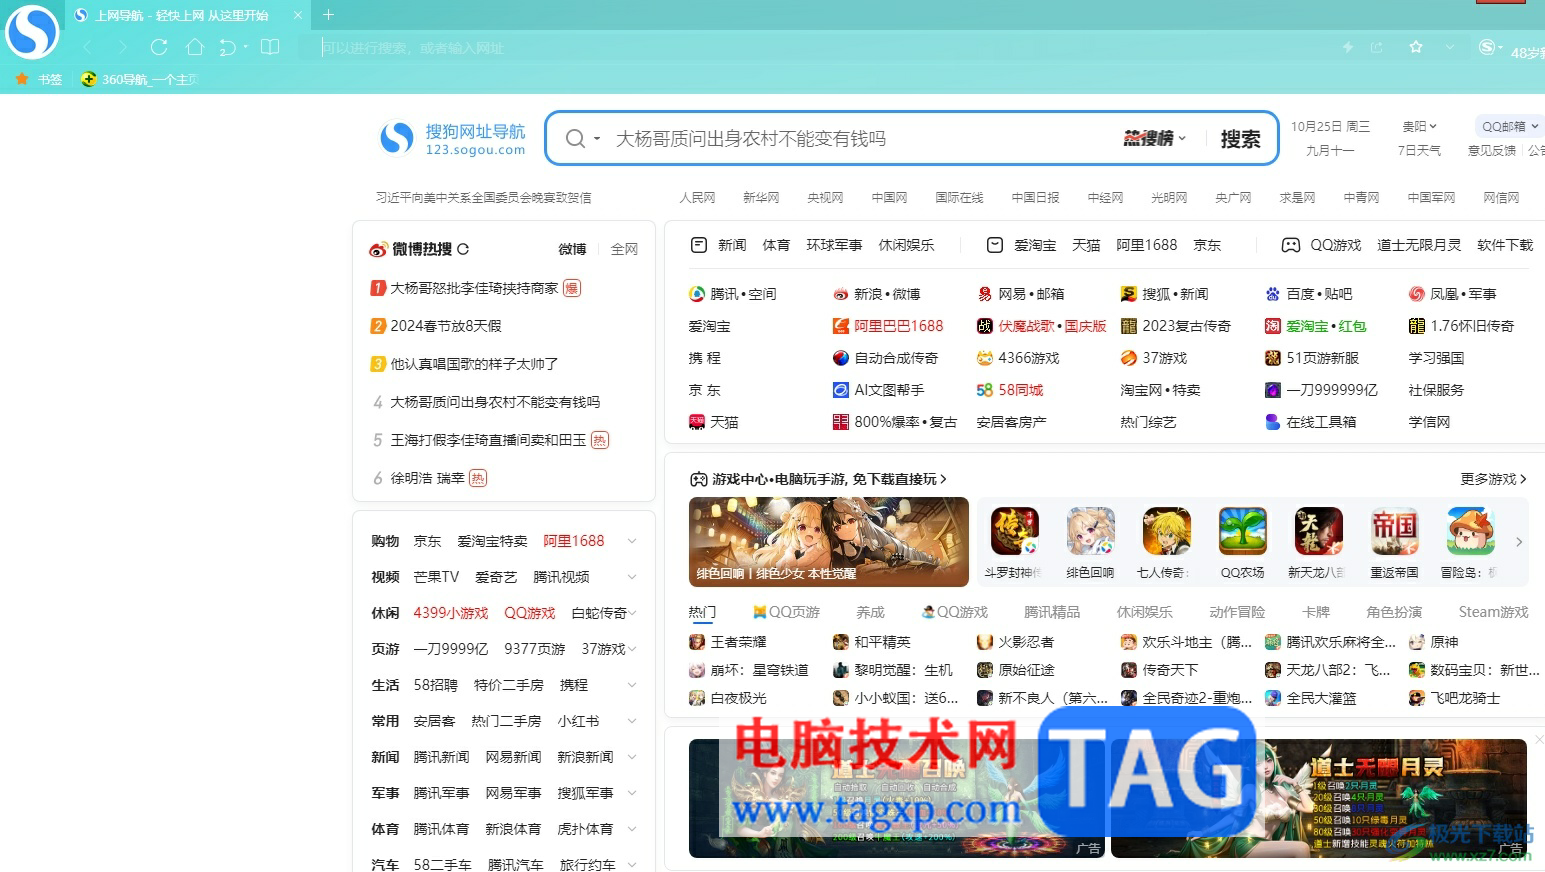Click the back navigation arrow
This screenshot has height=872, width=1545.
tap(88, 46)
